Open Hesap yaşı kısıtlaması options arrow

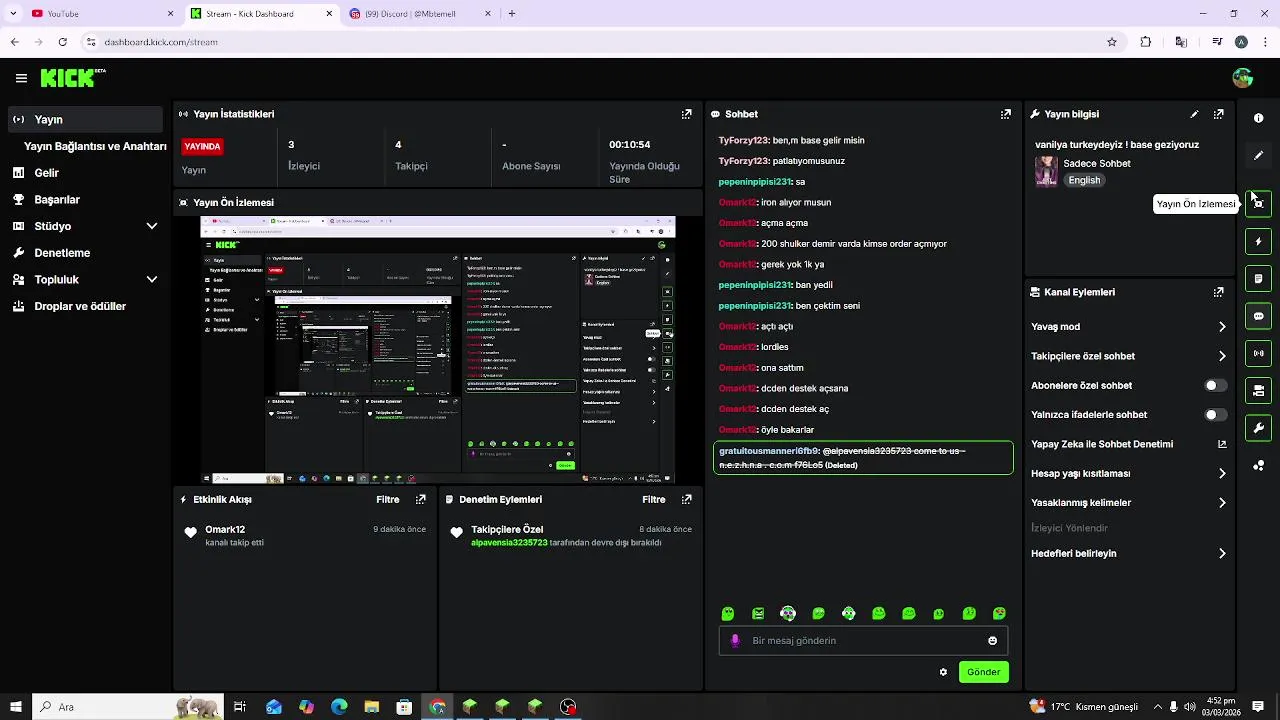click(x=1222, y=473)
